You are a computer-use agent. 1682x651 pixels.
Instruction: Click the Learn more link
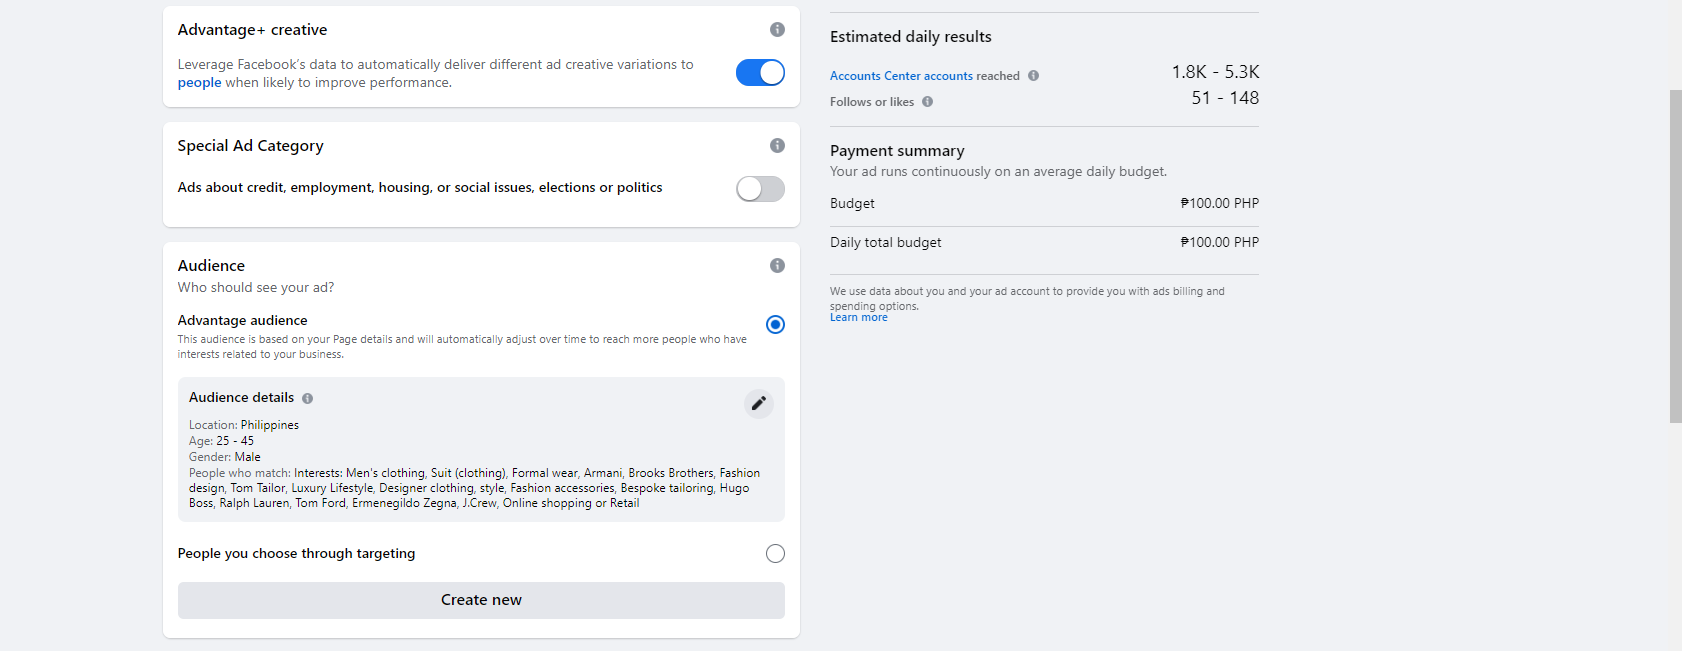pos(858,318)
